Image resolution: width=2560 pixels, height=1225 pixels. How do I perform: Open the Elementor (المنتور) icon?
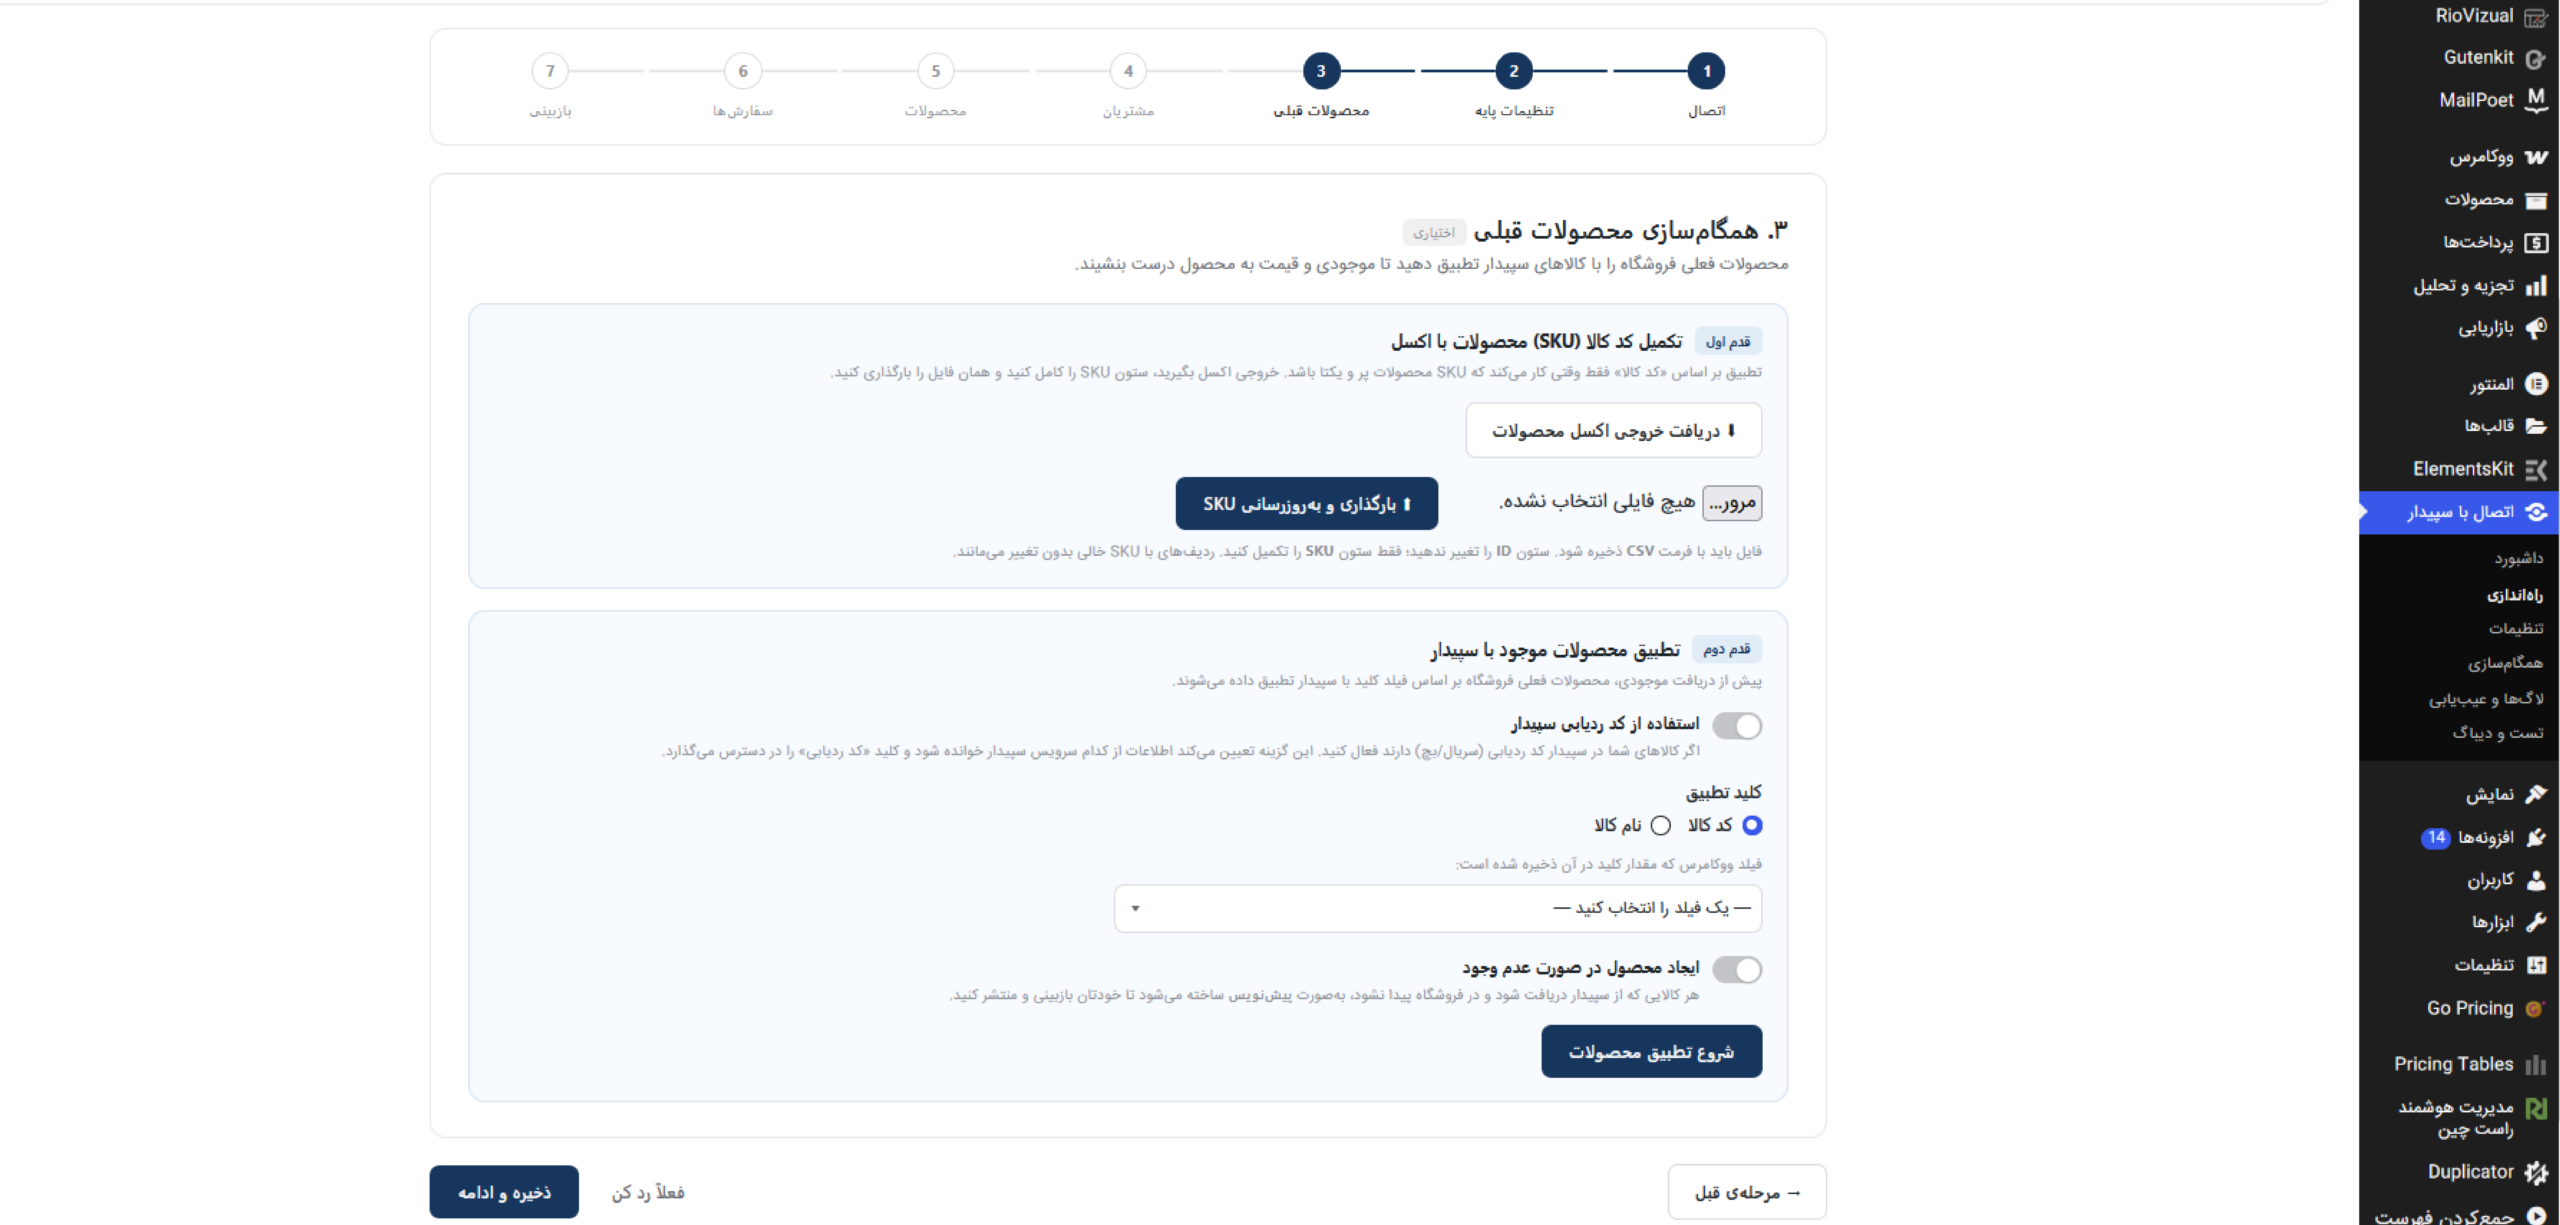click(2535, 384)
